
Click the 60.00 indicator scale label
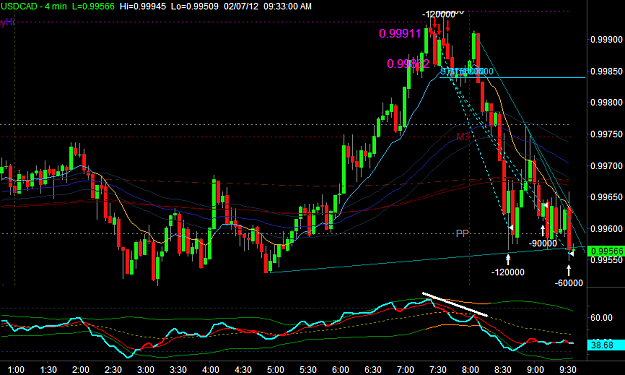[601, 318]
